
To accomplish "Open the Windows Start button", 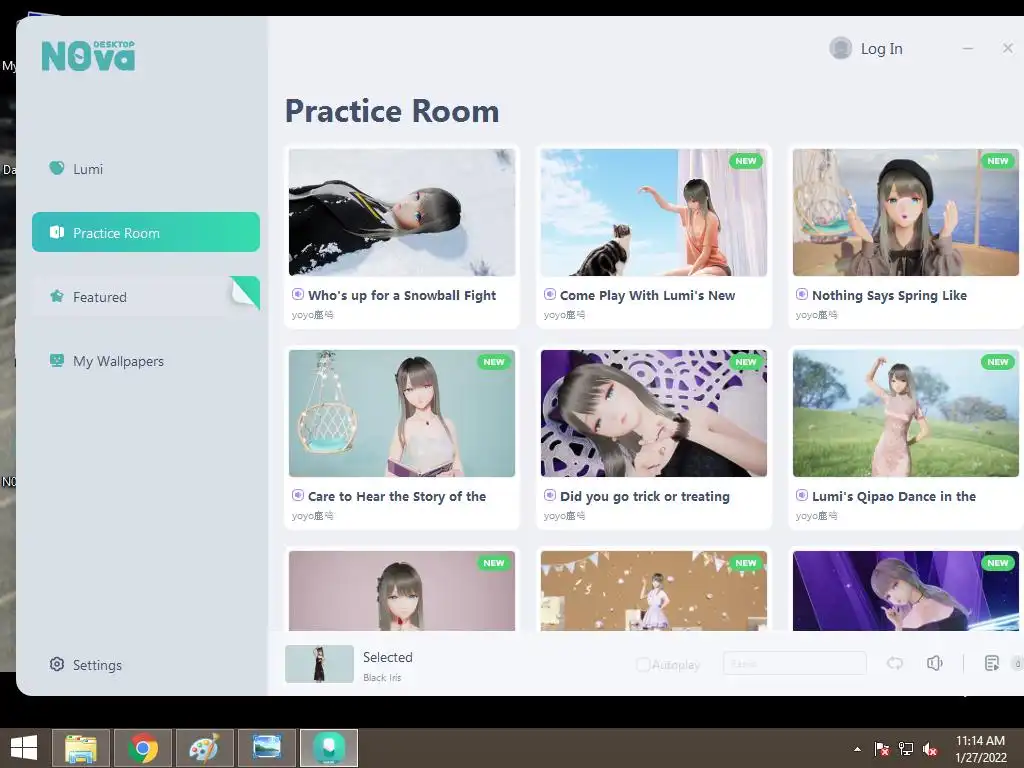I will [24, 748].
